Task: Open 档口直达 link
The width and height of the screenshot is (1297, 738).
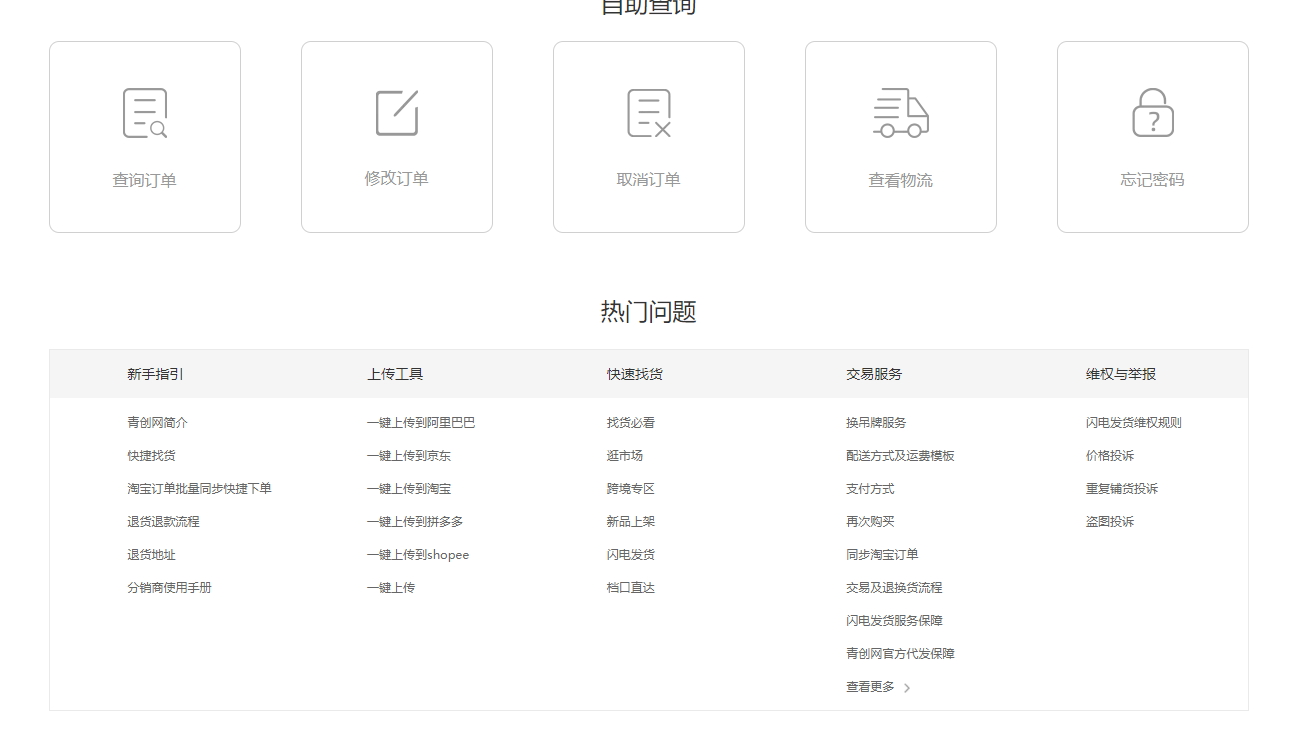Action: pyautogui.click(x=631, y=588)
